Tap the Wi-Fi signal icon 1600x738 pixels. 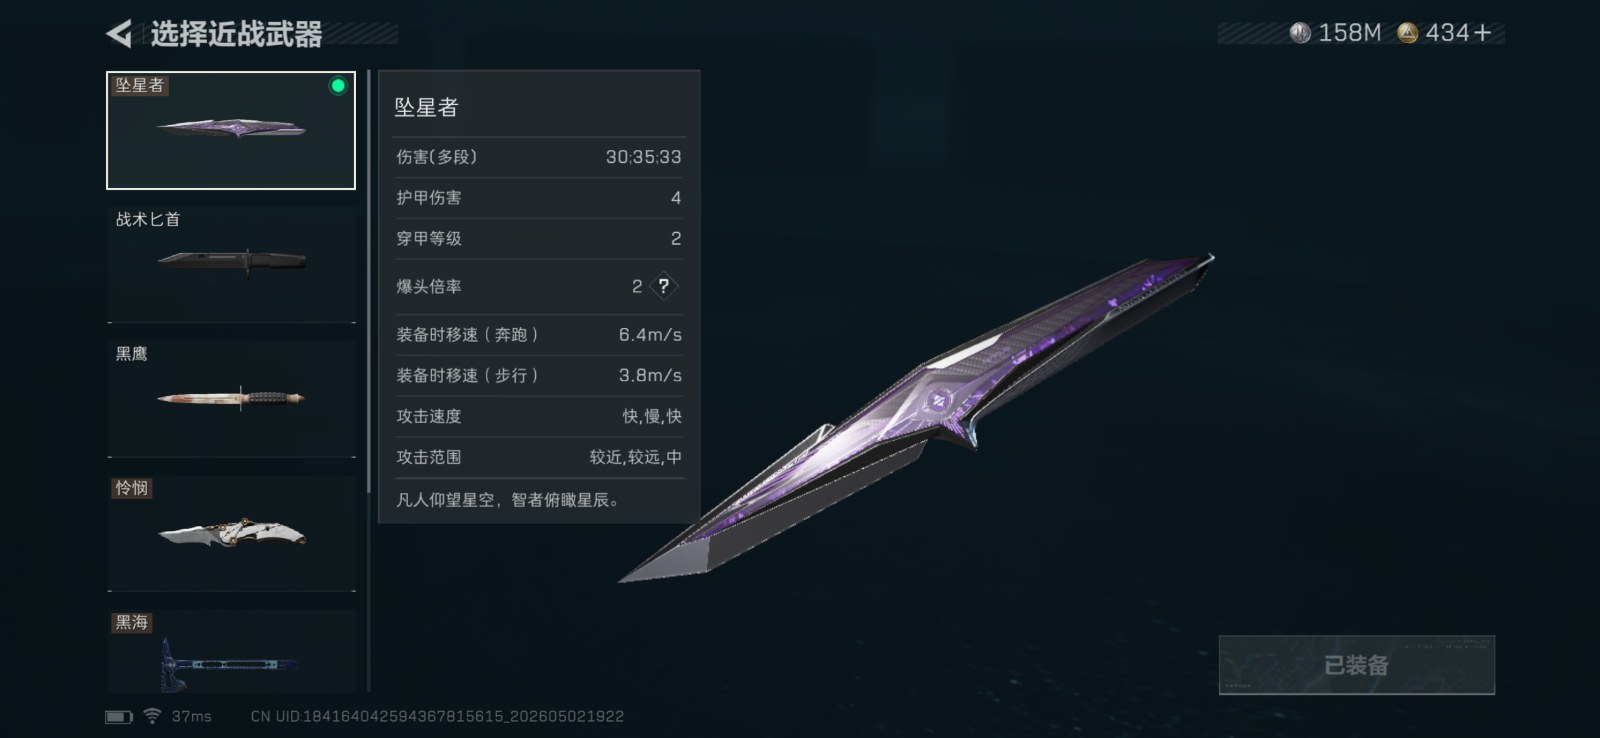(x=152, y=716)
